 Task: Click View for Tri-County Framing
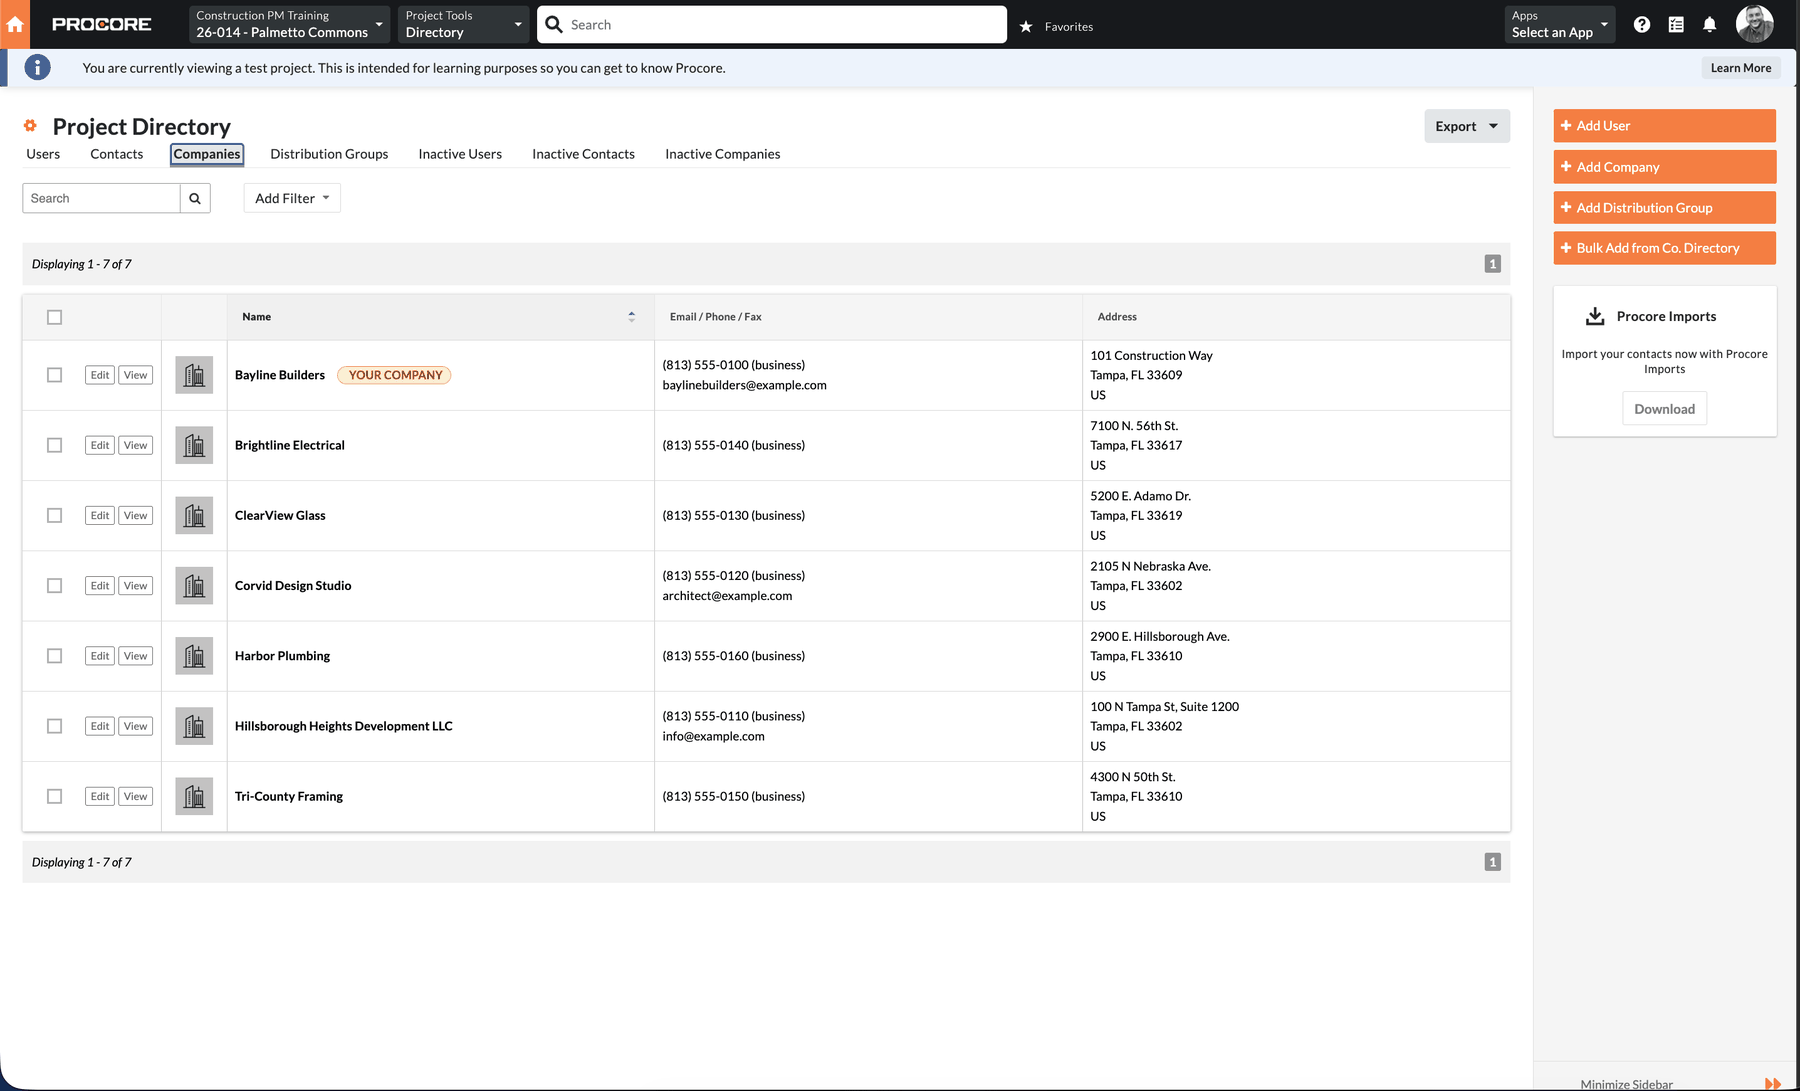coord(136,796)
